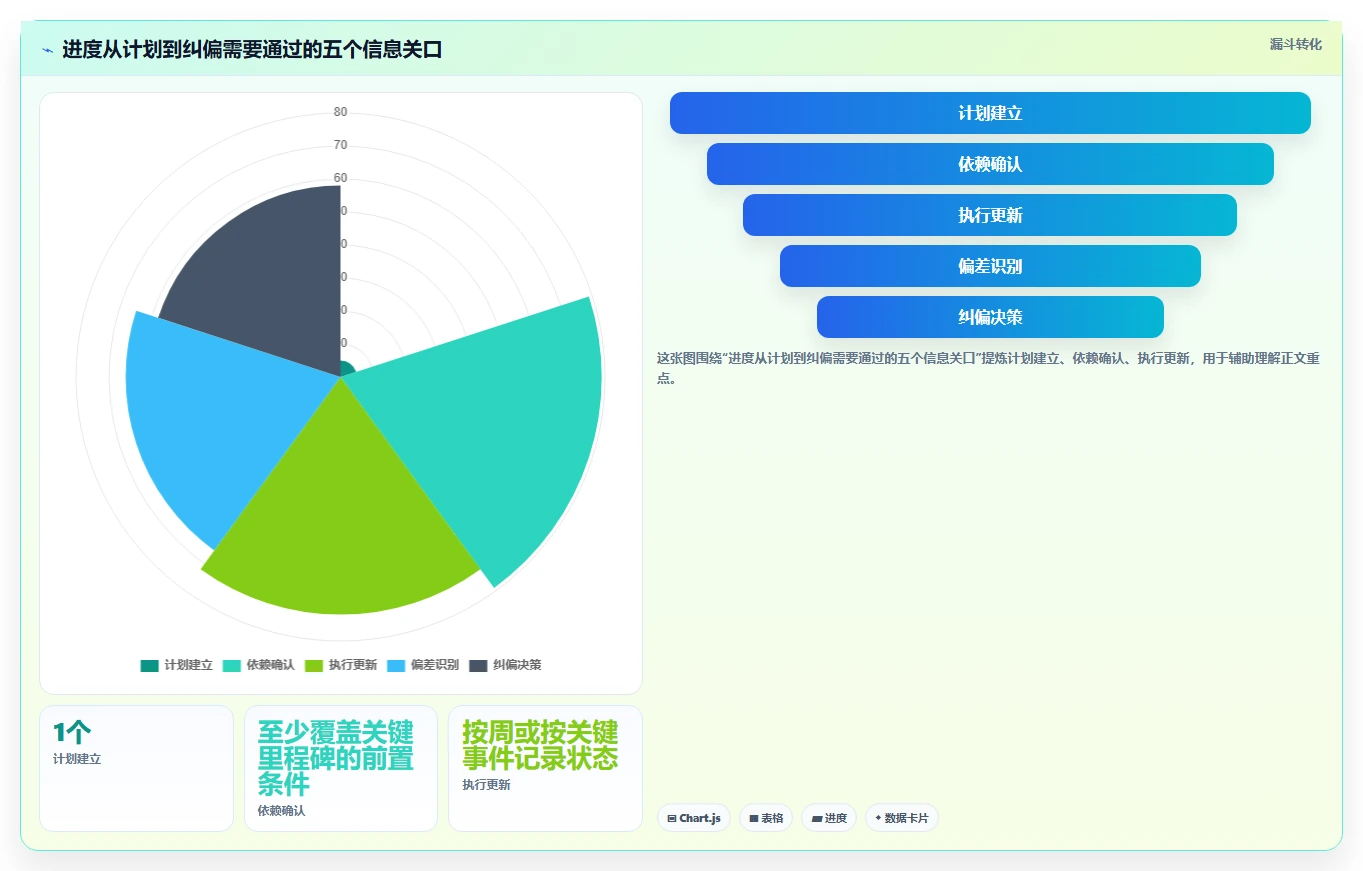
Task: Toggle the 依赖确认 legend item
Action: 259,665
